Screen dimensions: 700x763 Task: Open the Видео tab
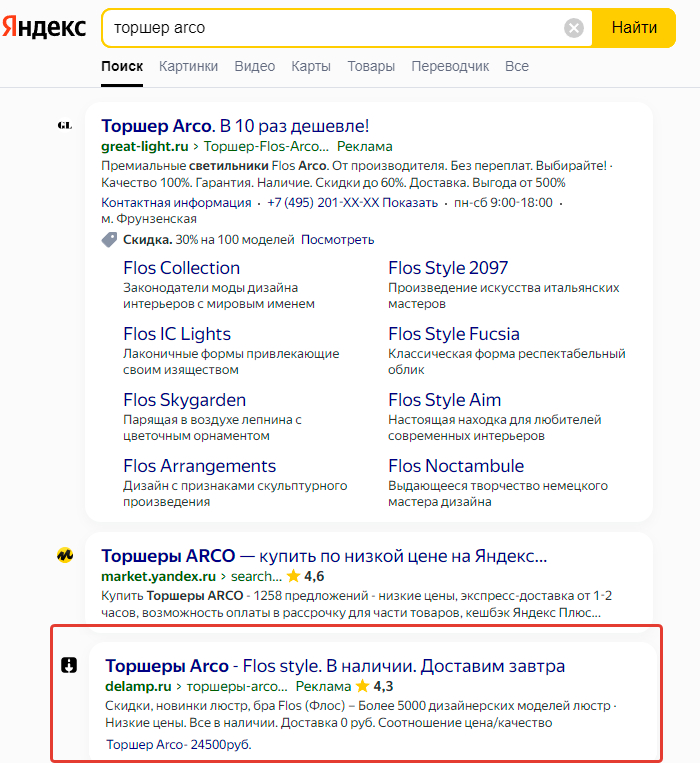coord(254,67)
